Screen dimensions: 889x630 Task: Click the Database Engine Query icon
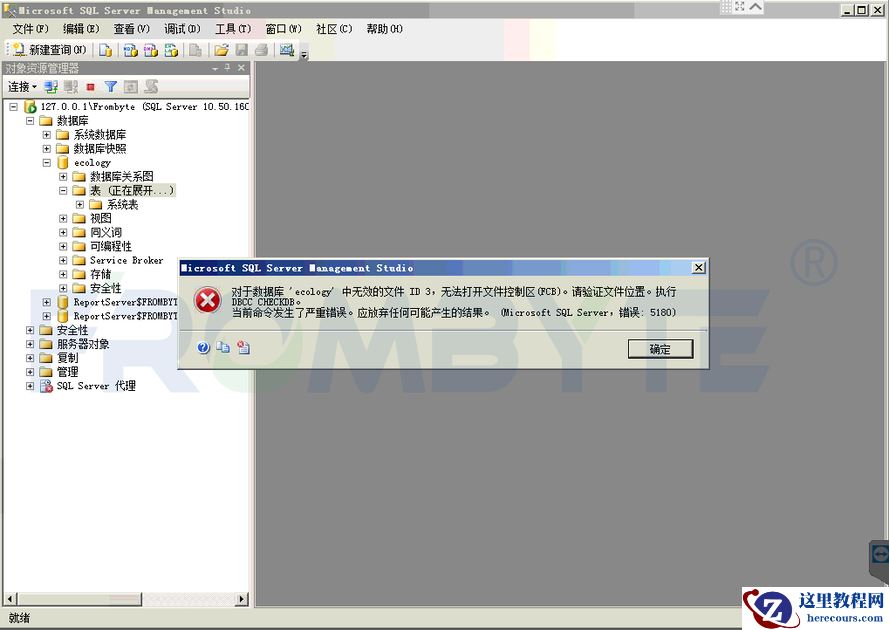[x=105, y=50]
